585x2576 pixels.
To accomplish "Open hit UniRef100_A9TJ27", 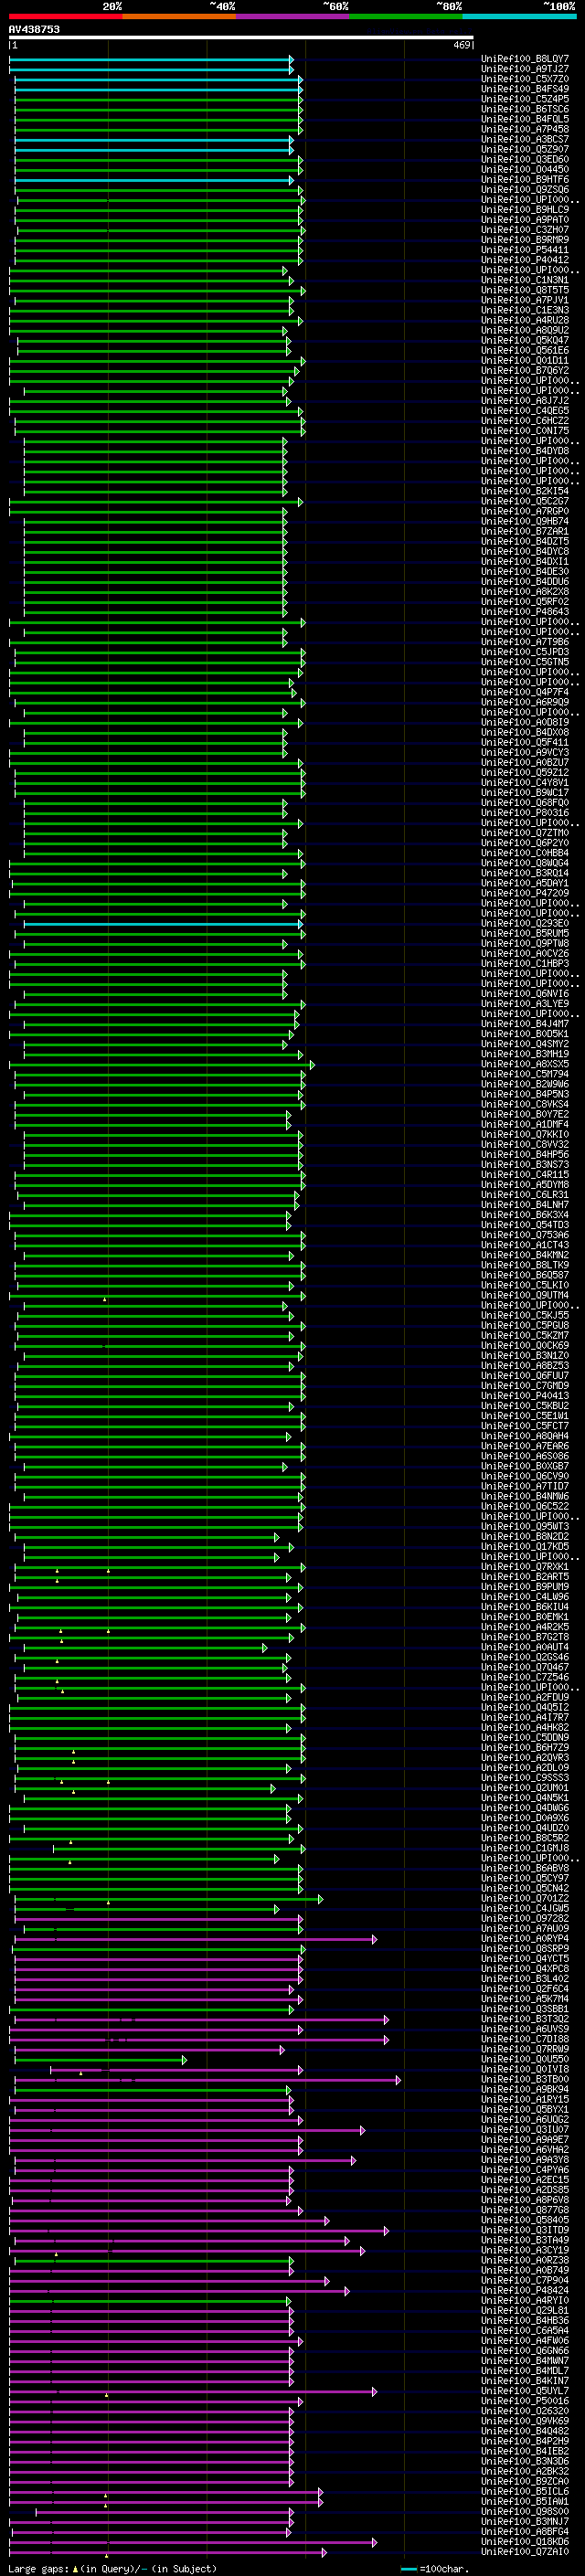I will [525, 69].
